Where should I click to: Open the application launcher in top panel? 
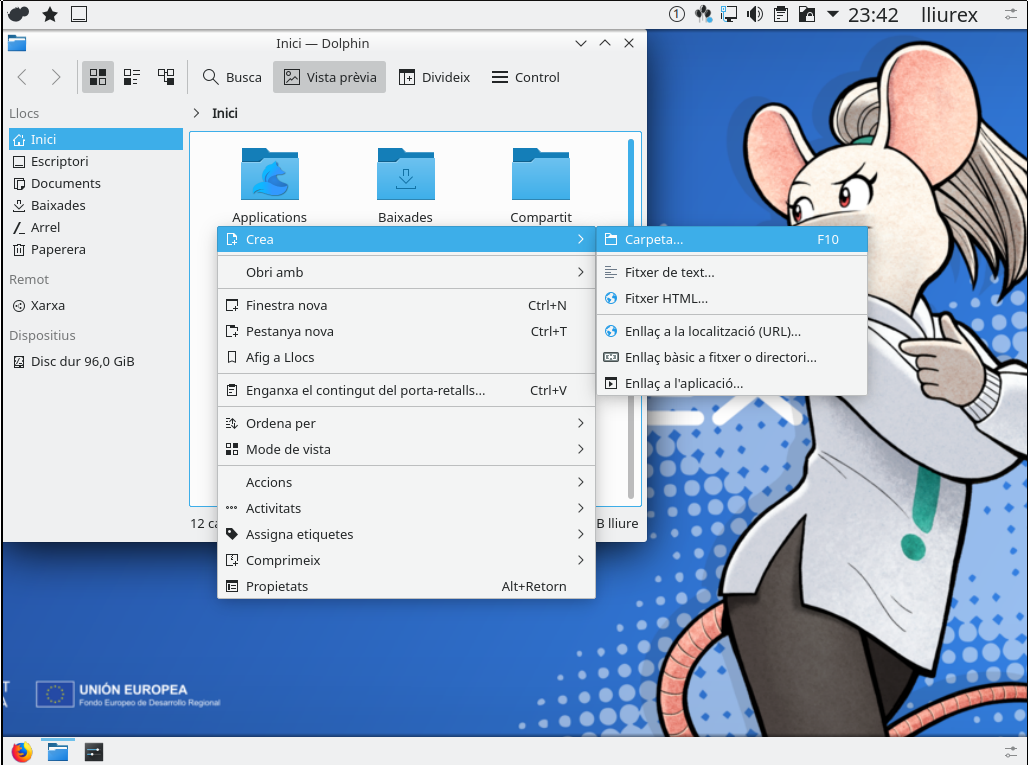[x=18, y=14]
